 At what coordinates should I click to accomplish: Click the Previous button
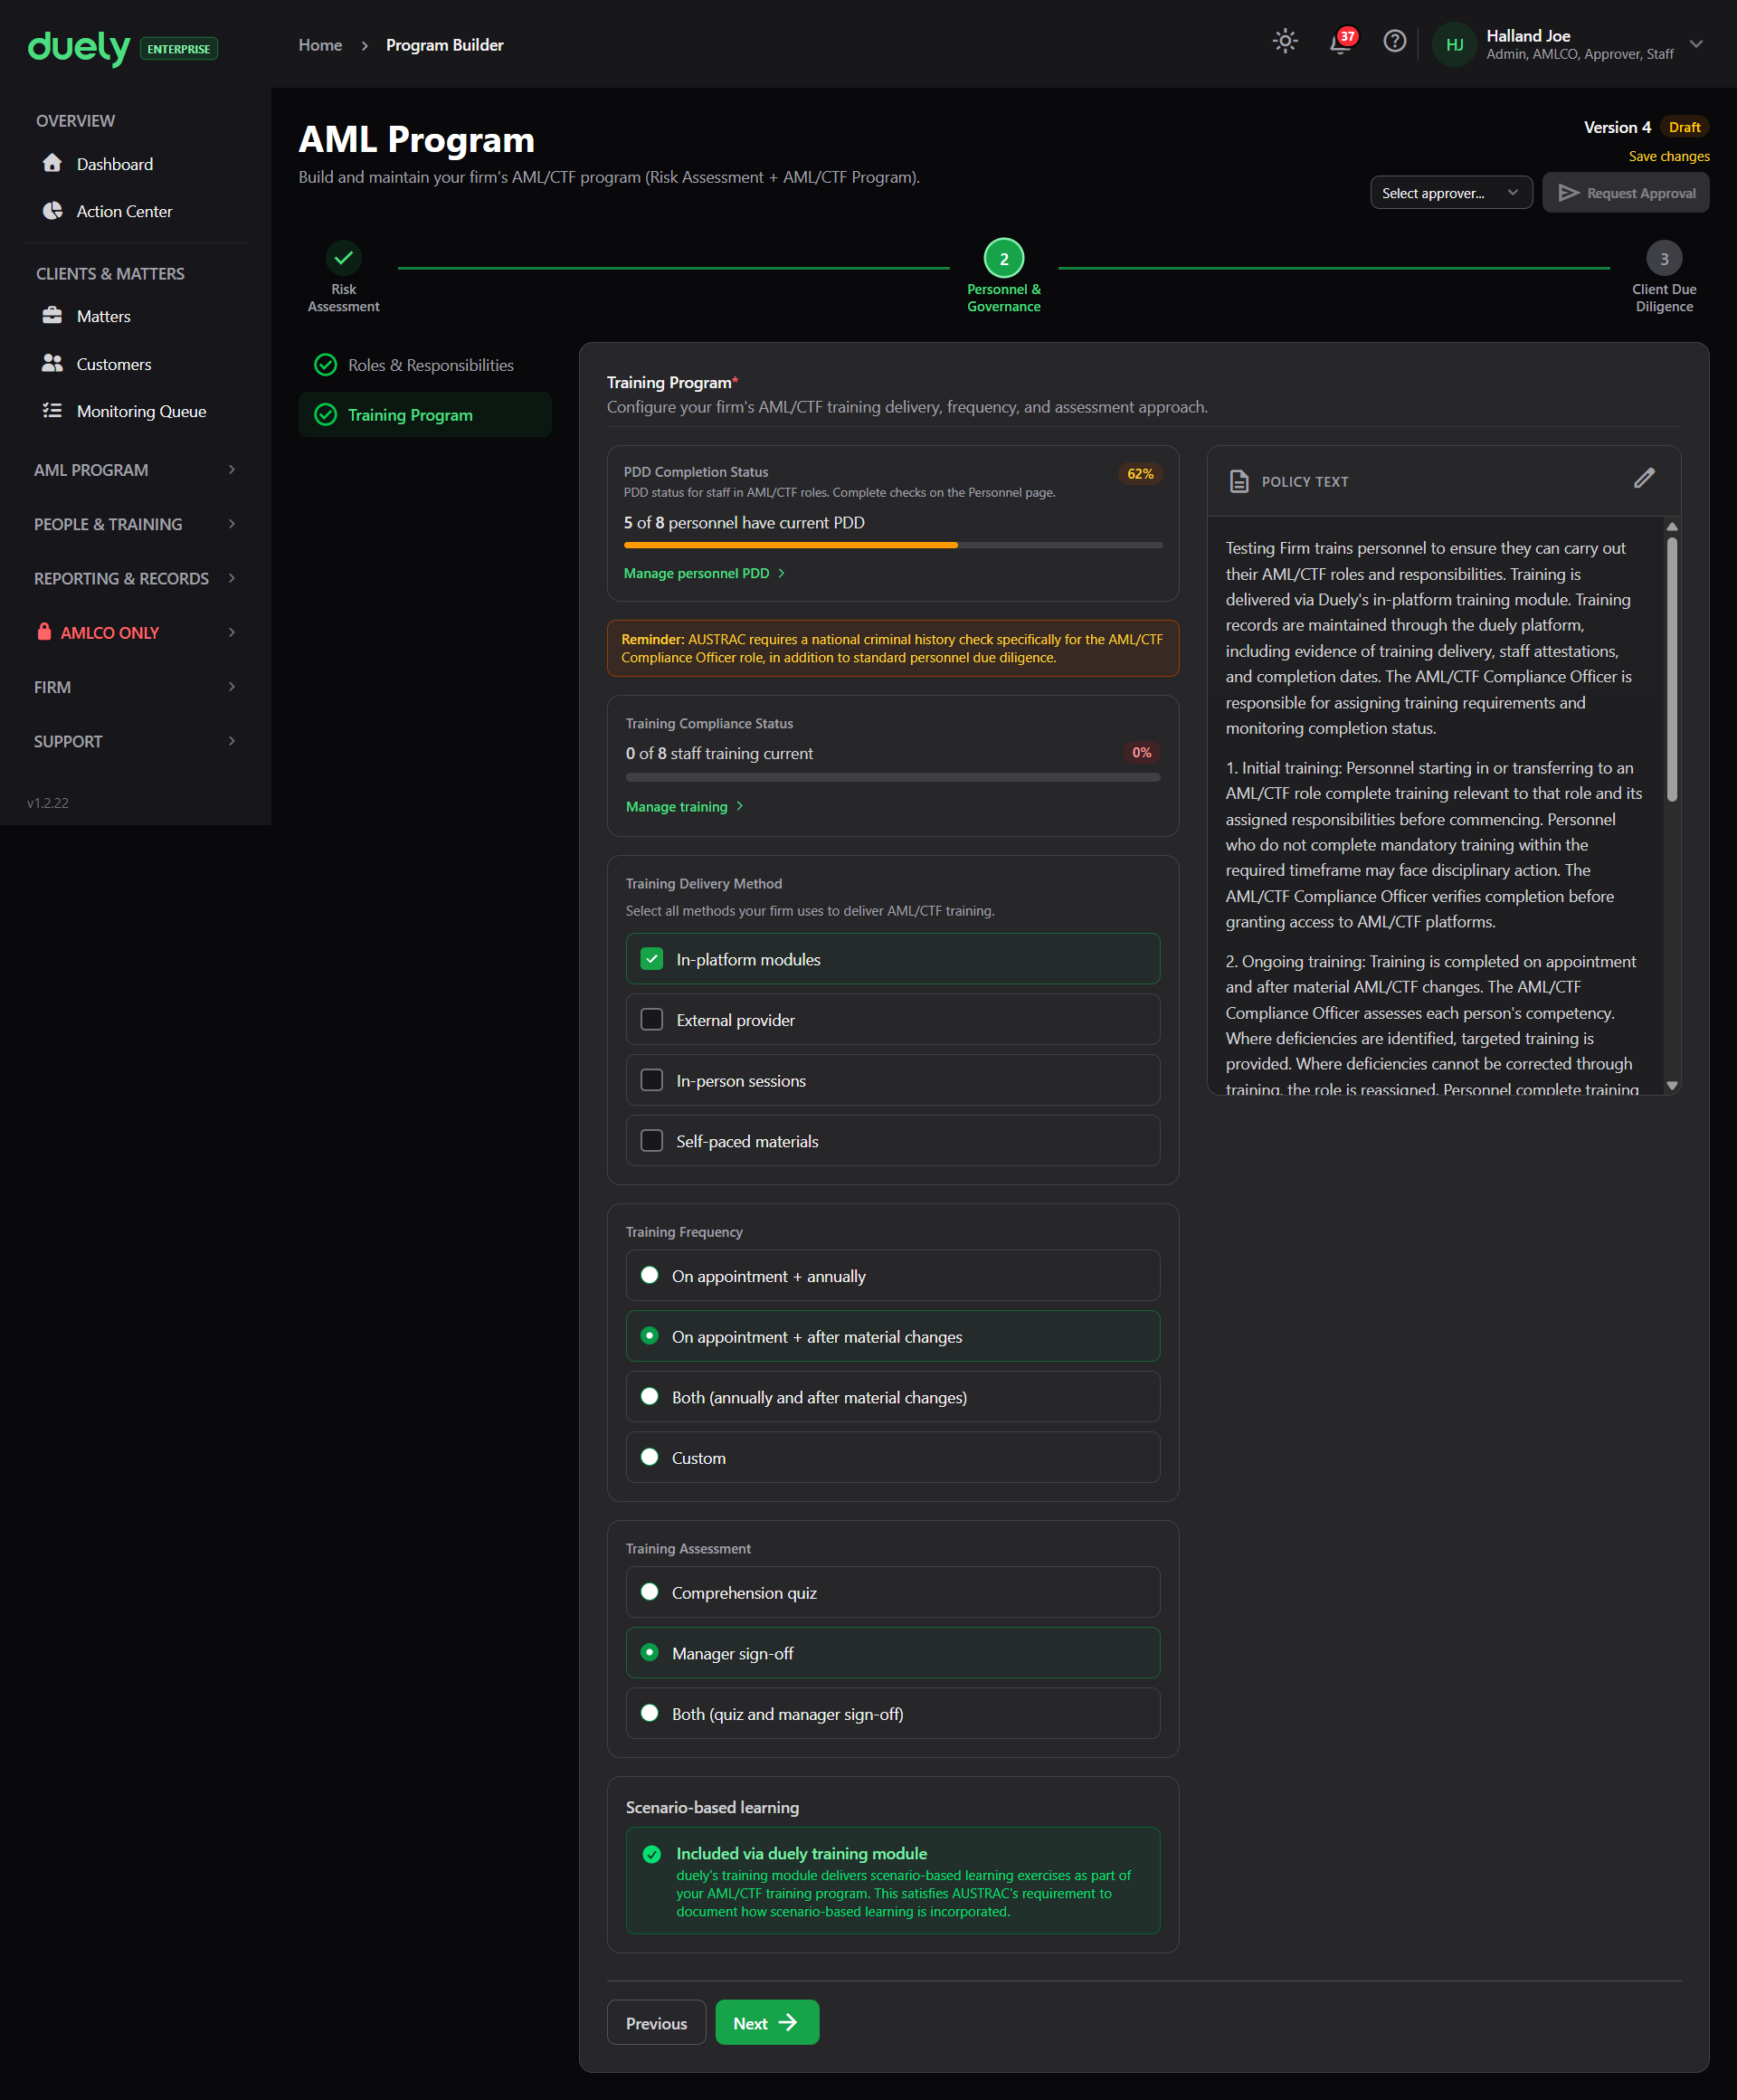click(x=656, y=2022)
